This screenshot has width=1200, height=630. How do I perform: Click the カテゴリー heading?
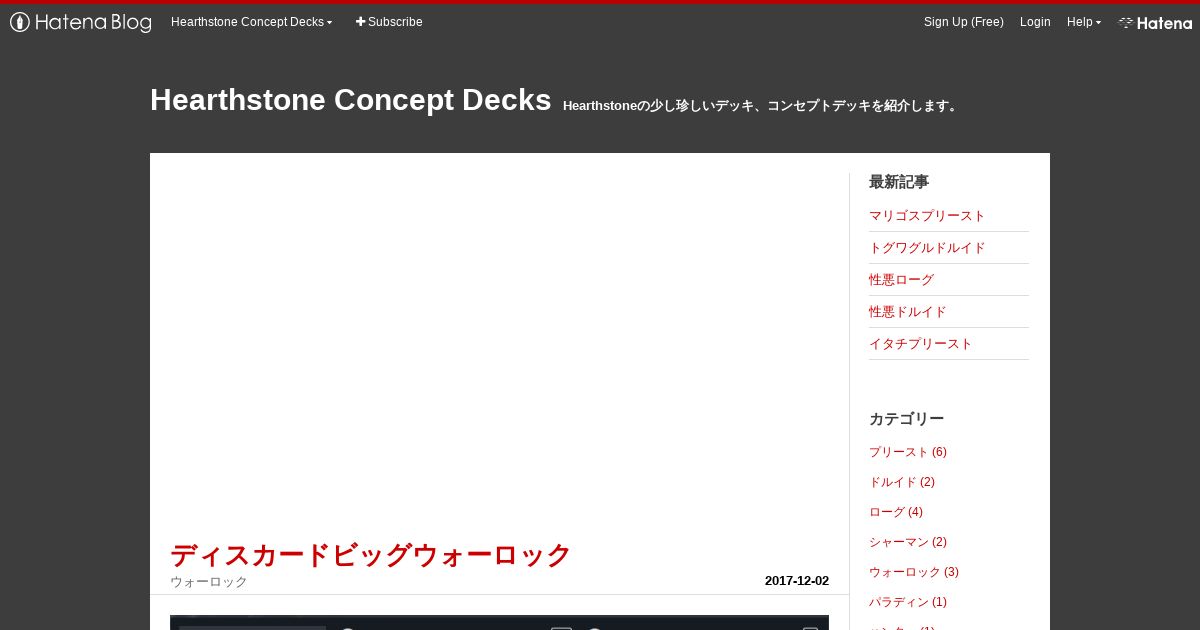tap(906, 419)
